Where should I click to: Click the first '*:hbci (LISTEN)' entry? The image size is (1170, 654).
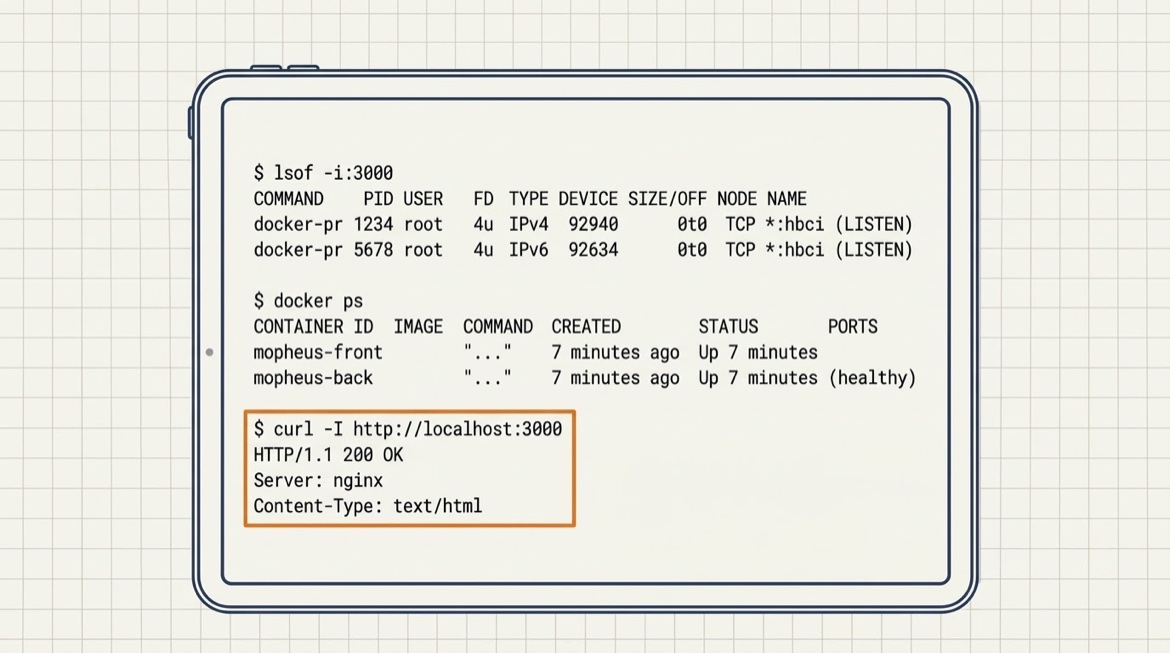click(839, 225)
